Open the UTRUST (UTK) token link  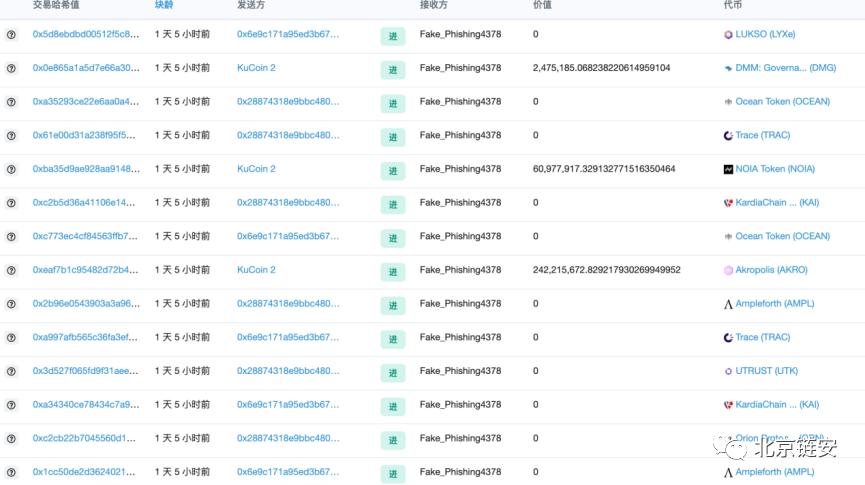click(766, 371)
